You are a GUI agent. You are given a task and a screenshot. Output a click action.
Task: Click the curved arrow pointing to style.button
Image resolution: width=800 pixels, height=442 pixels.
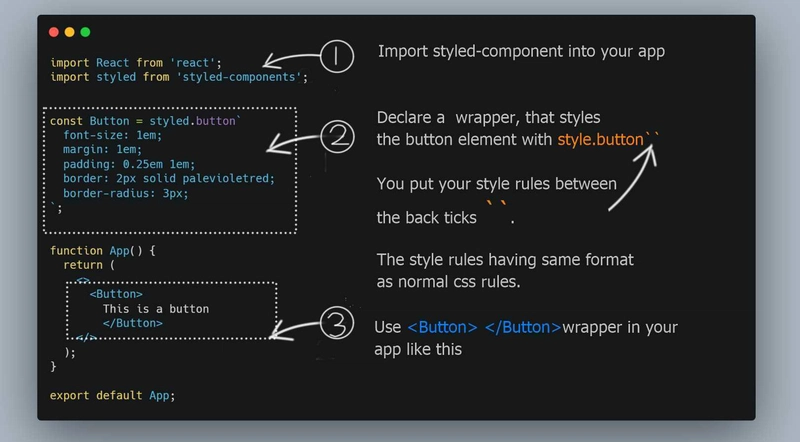633,177
